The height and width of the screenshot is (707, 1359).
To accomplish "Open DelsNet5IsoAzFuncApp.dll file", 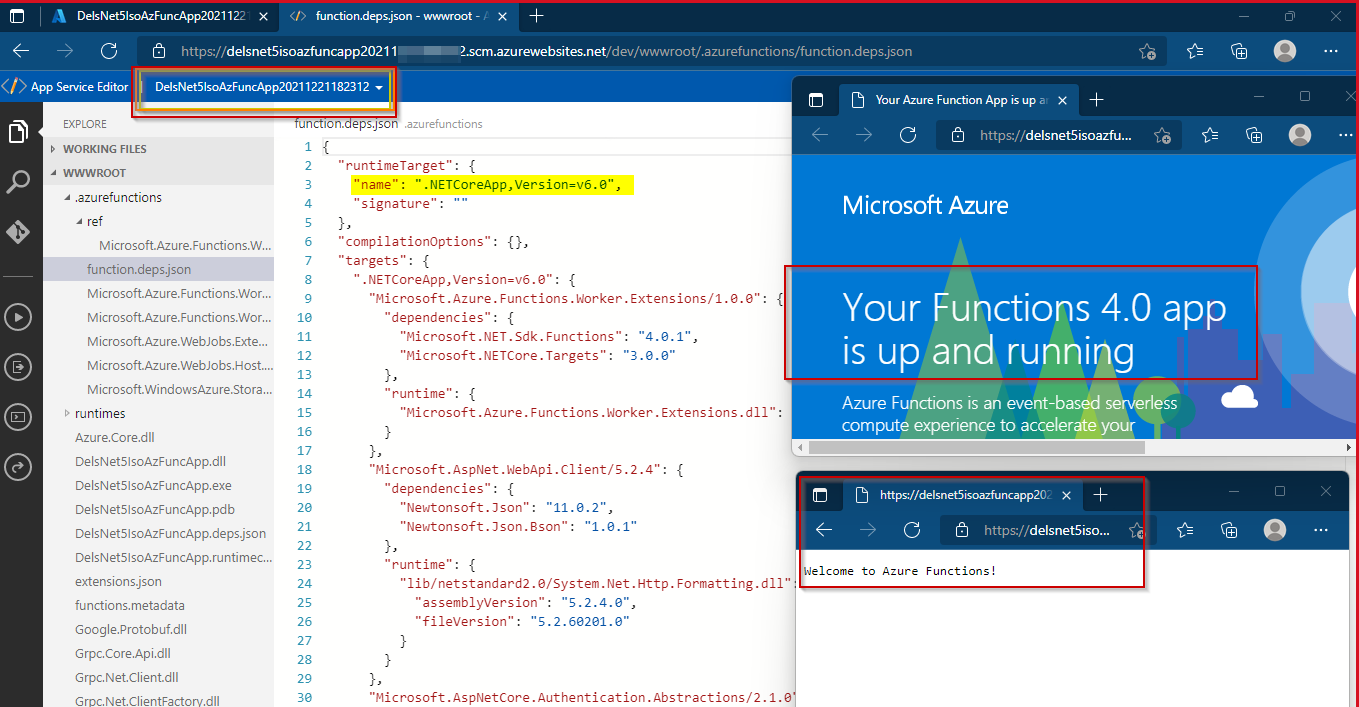I will click(150, 461).
